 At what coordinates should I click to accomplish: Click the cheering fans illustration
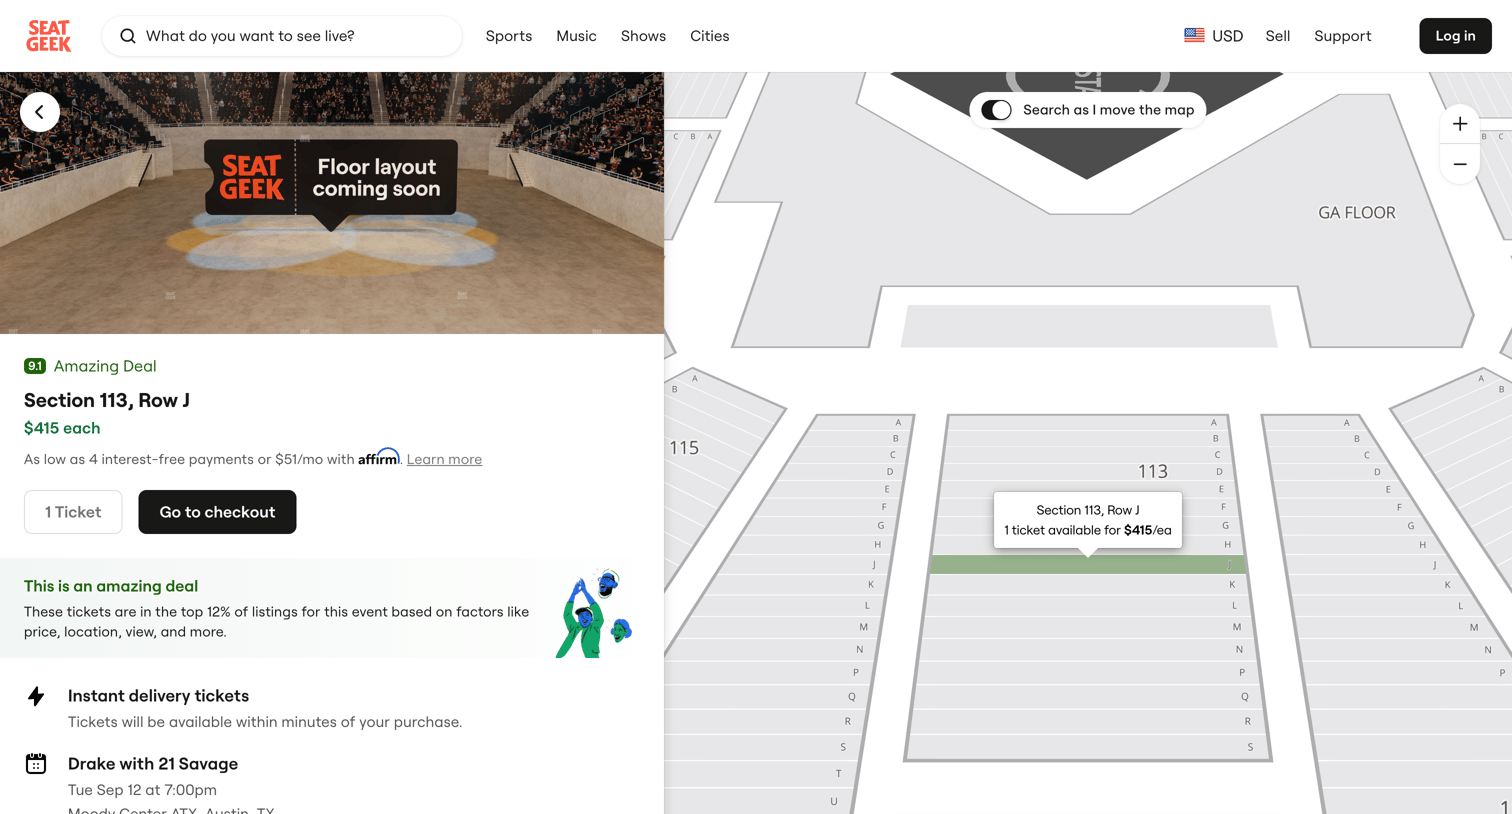(594, 613)
